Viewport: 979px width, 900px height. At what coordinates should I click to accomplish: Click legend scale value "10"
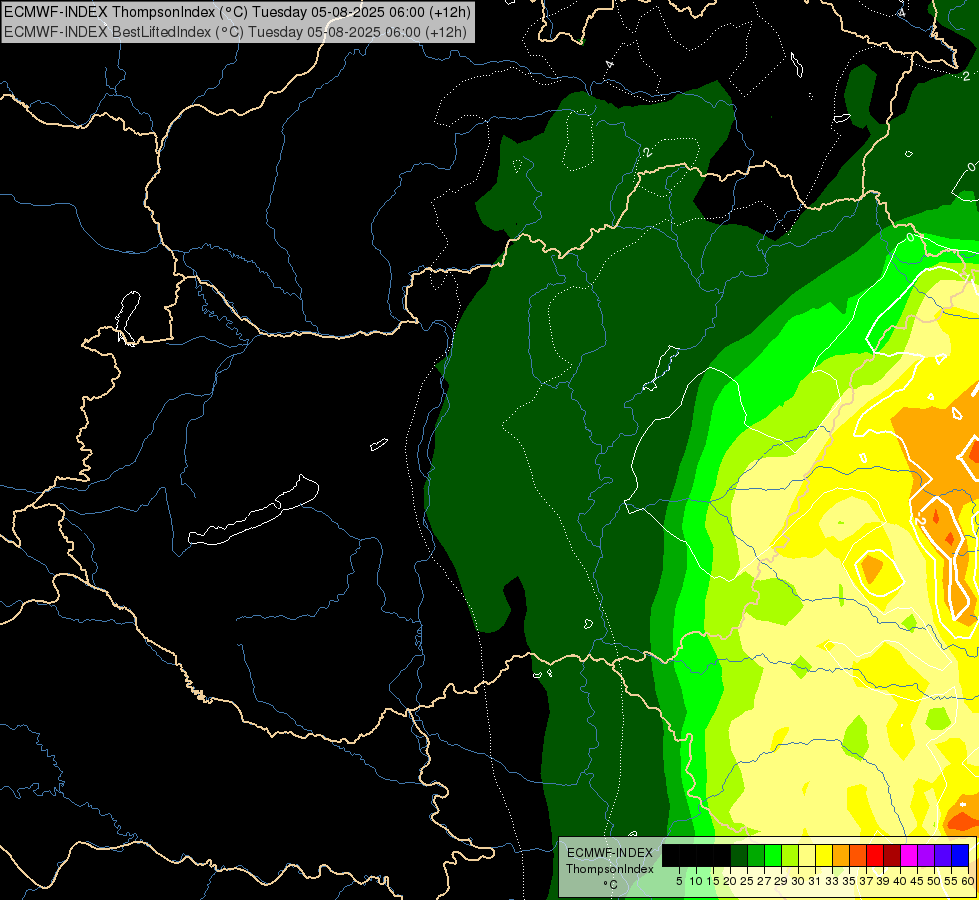pos(696,881)
